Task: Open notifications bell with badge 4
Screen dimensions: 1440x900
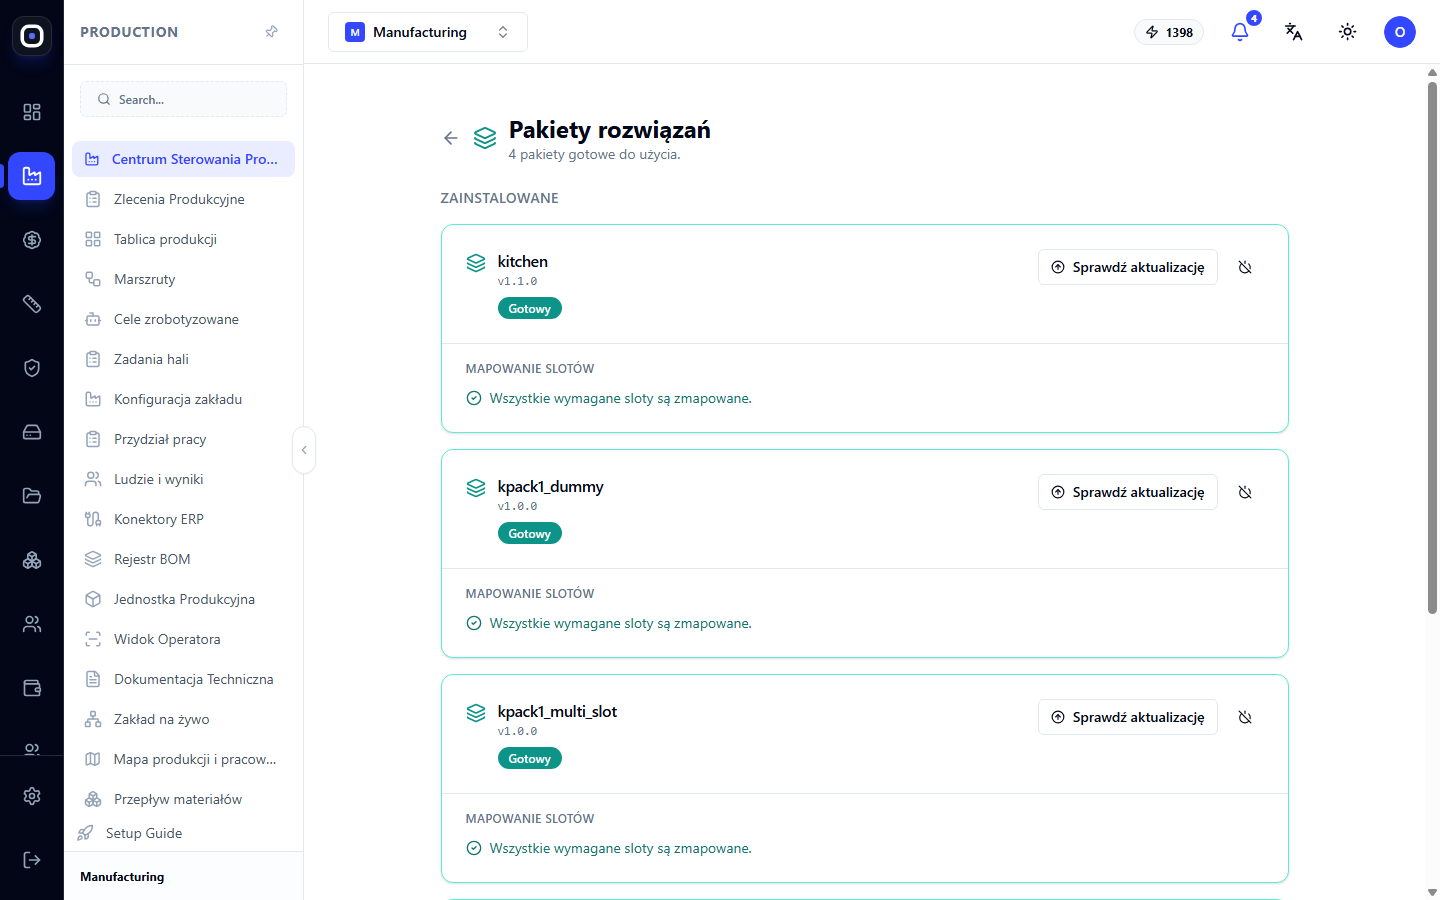Action: [1240, 32]
